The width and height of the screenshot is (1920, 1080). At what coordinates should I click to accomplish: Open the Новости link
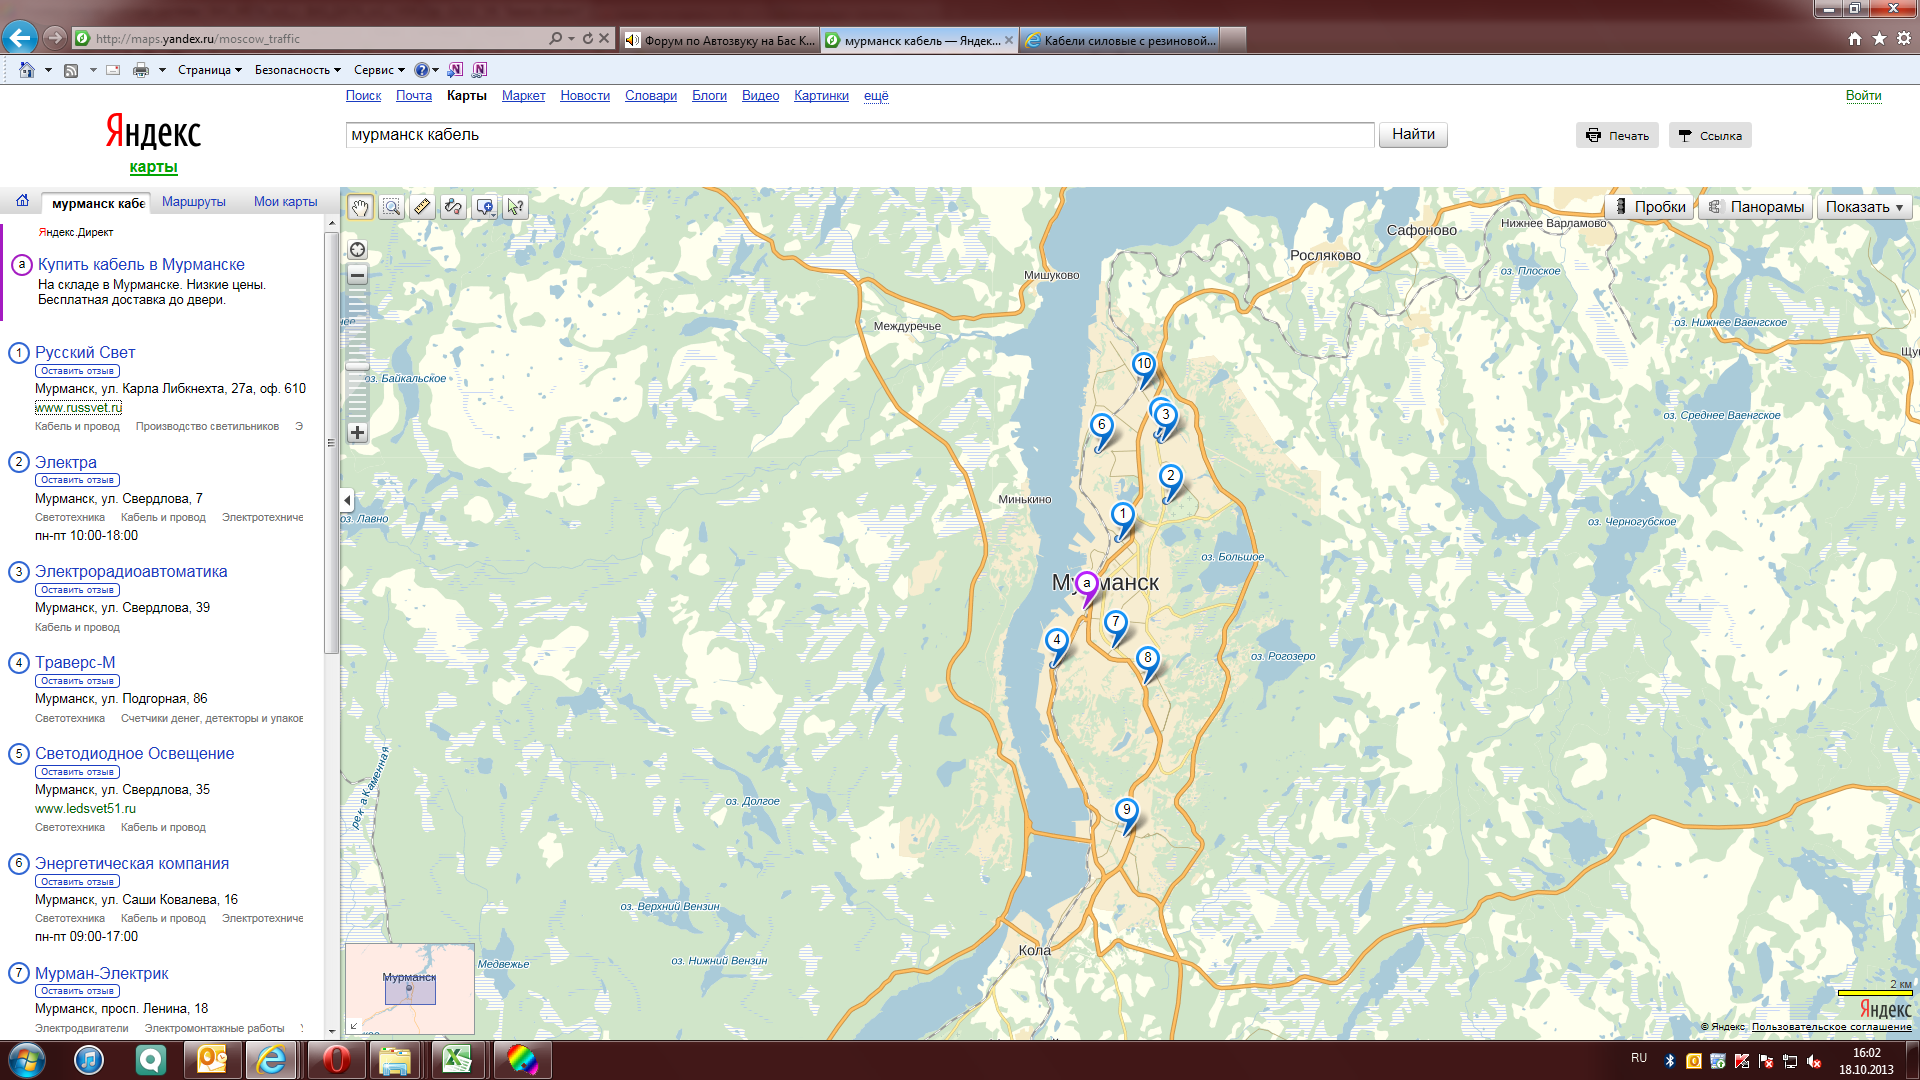(585, 96)
